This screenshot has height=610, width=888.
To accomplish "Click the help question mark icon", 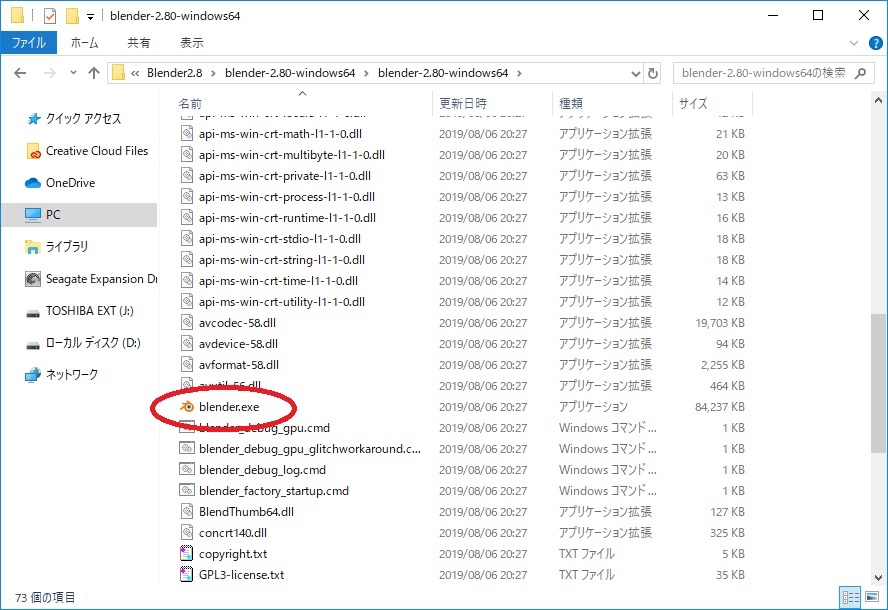I will pyautogui.click(x=876, y=43).
